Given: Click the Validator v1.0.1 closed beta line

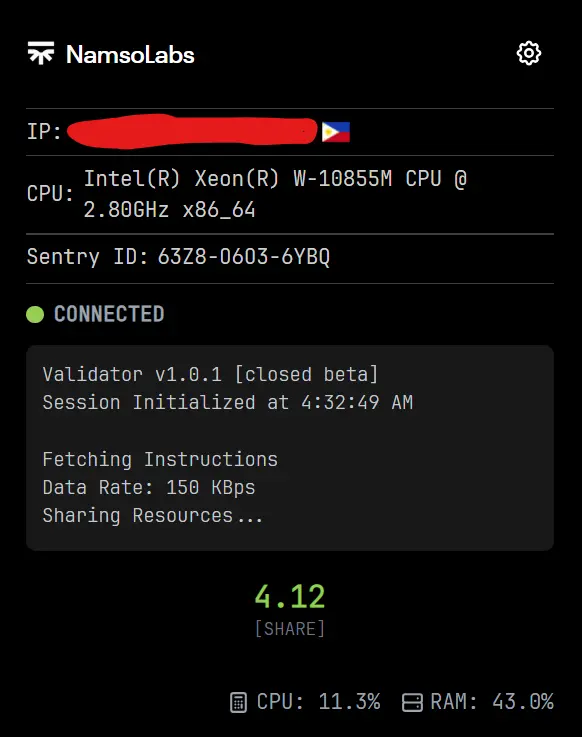Looking at the screenshot, I should pos(210,375).
